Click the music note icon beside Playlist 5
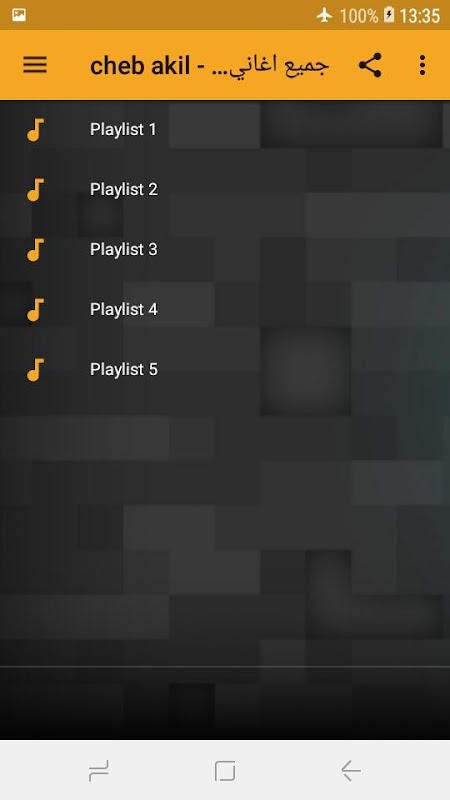450x800 pixels. click(x=35, y=369)
